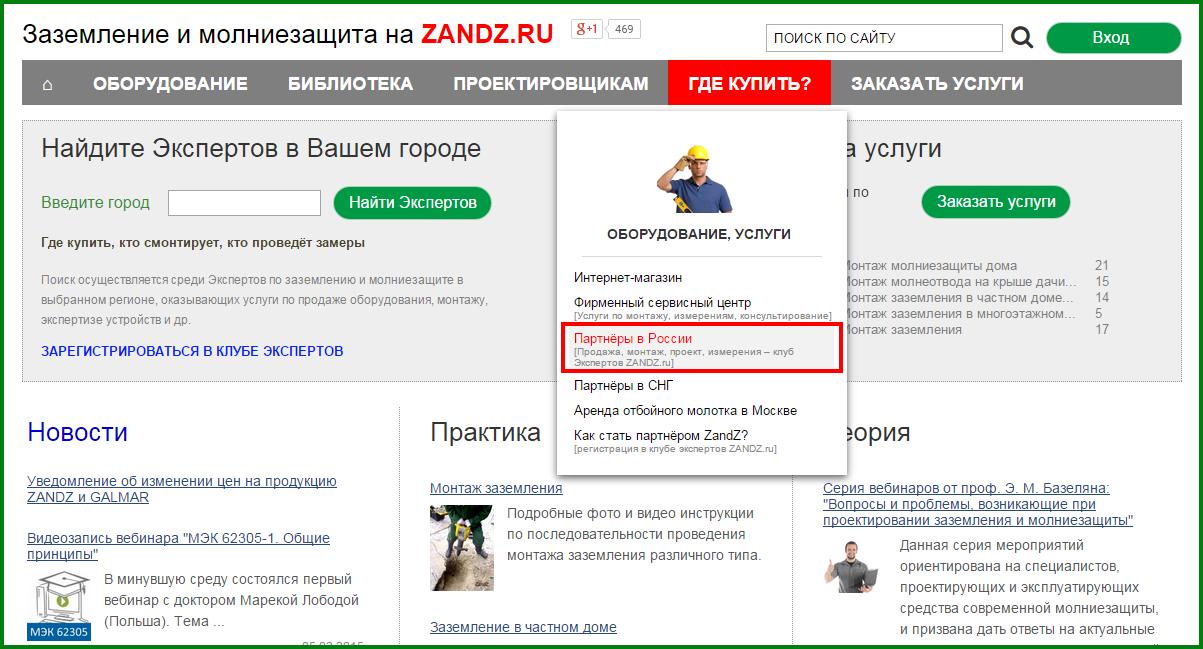
Task: Open the ГДЕ КУПИТЬ? dropdown menu
Action: pyautogui.click(x=748, y=84)
